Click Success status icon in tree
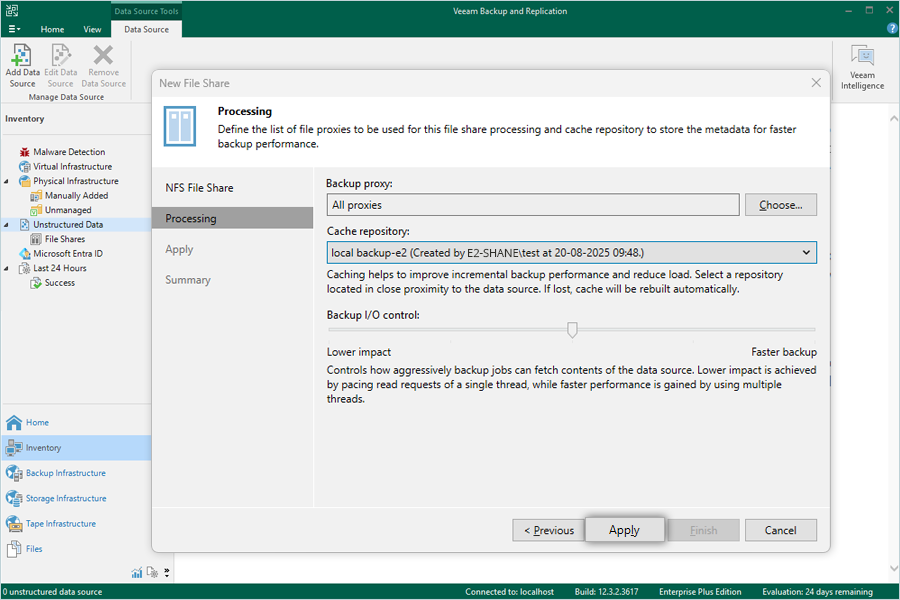Viewport: 900px width, 600px height. (x=36, y=283)
